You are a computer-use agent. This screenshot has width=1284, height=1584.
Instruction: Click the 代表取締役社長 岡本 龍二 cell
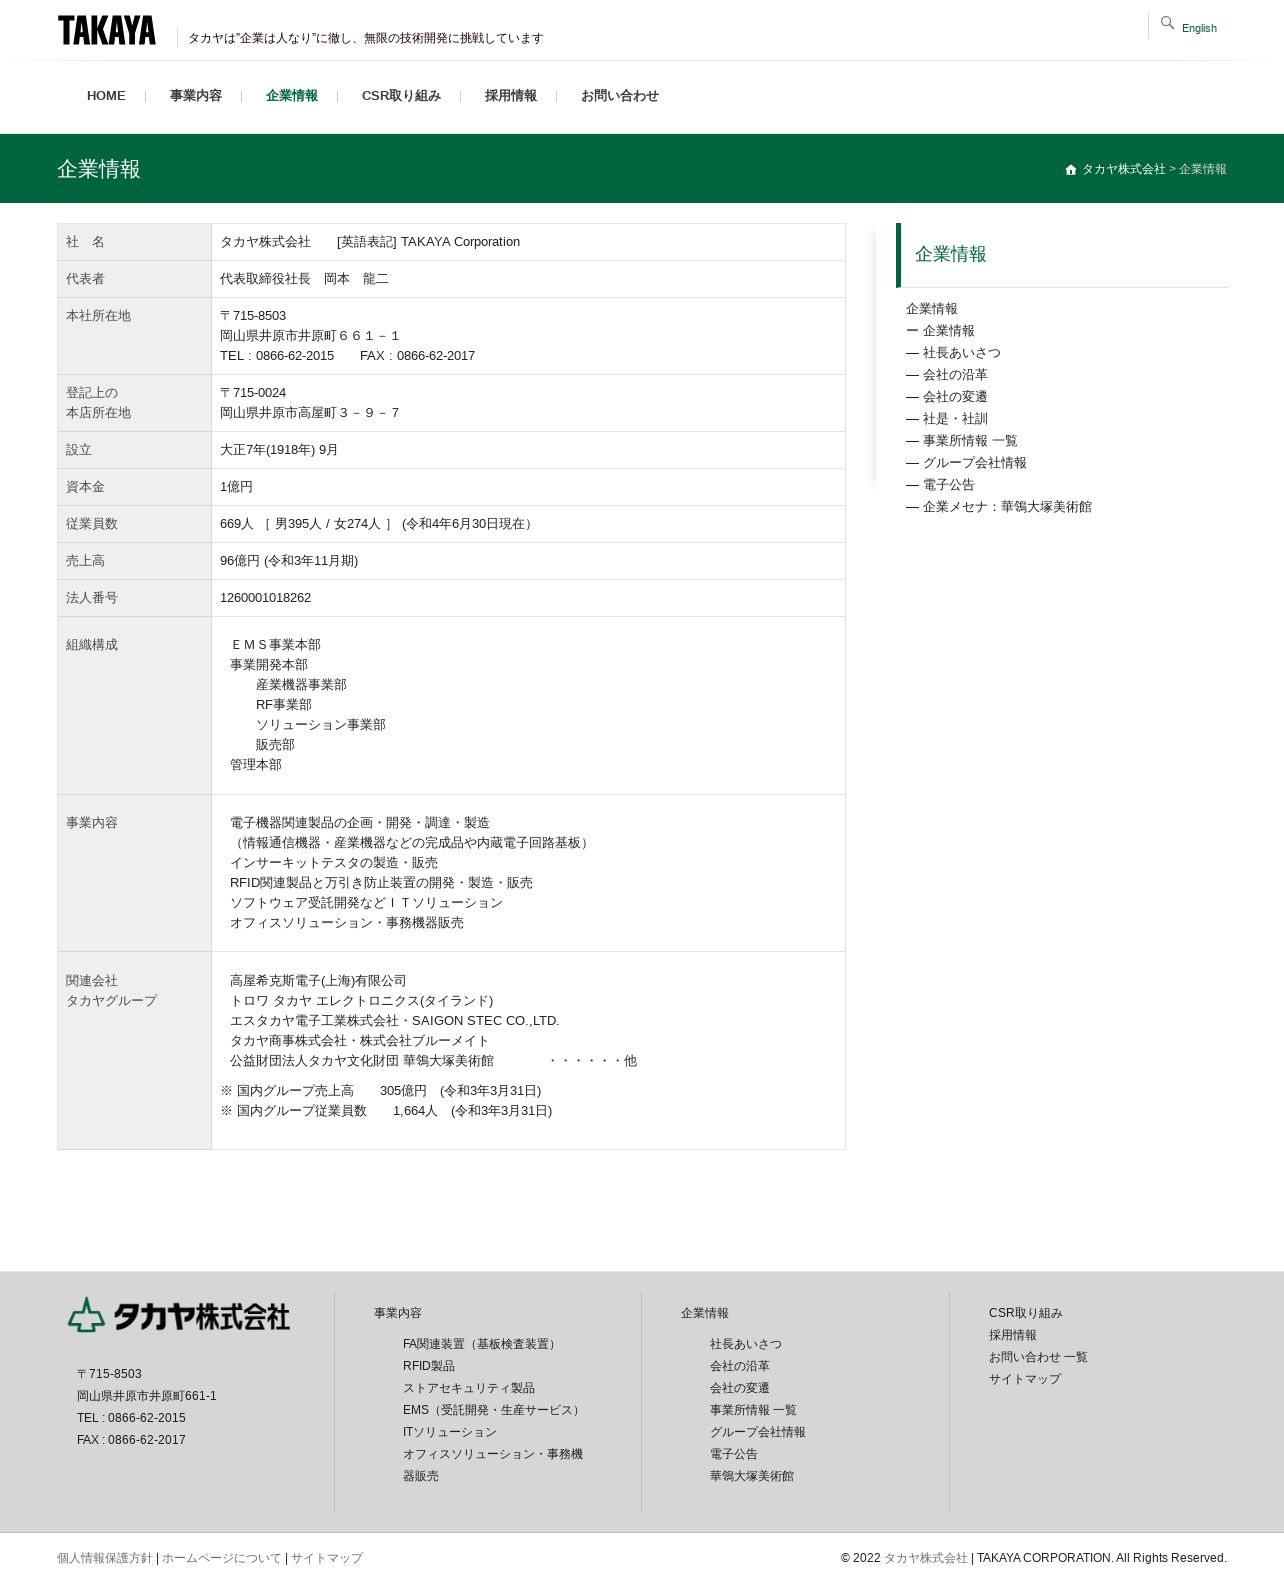[528, 279]
